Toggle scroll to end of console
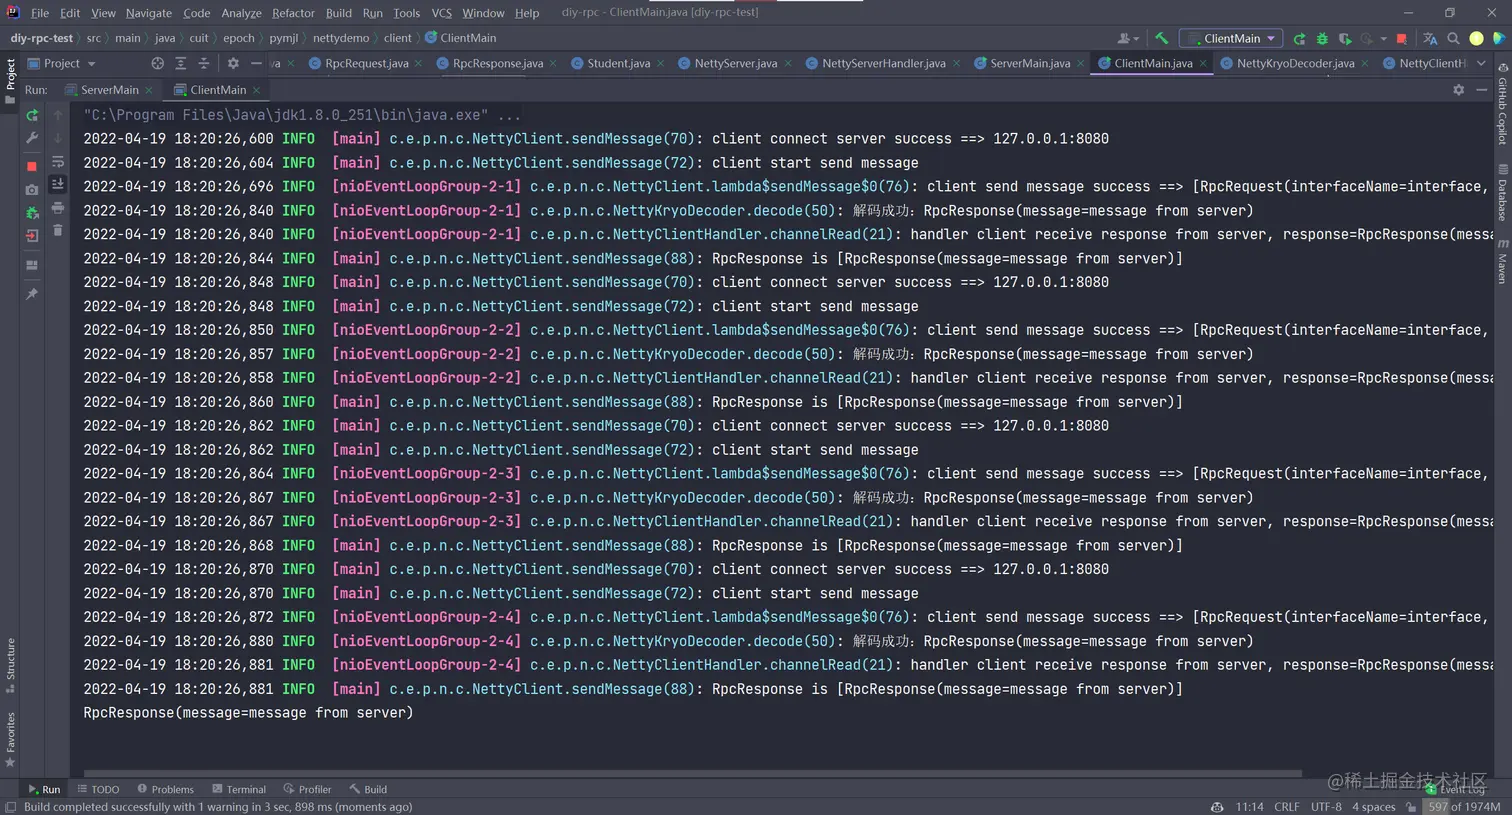The image size is (1512, 815). [x=58, y=185]
